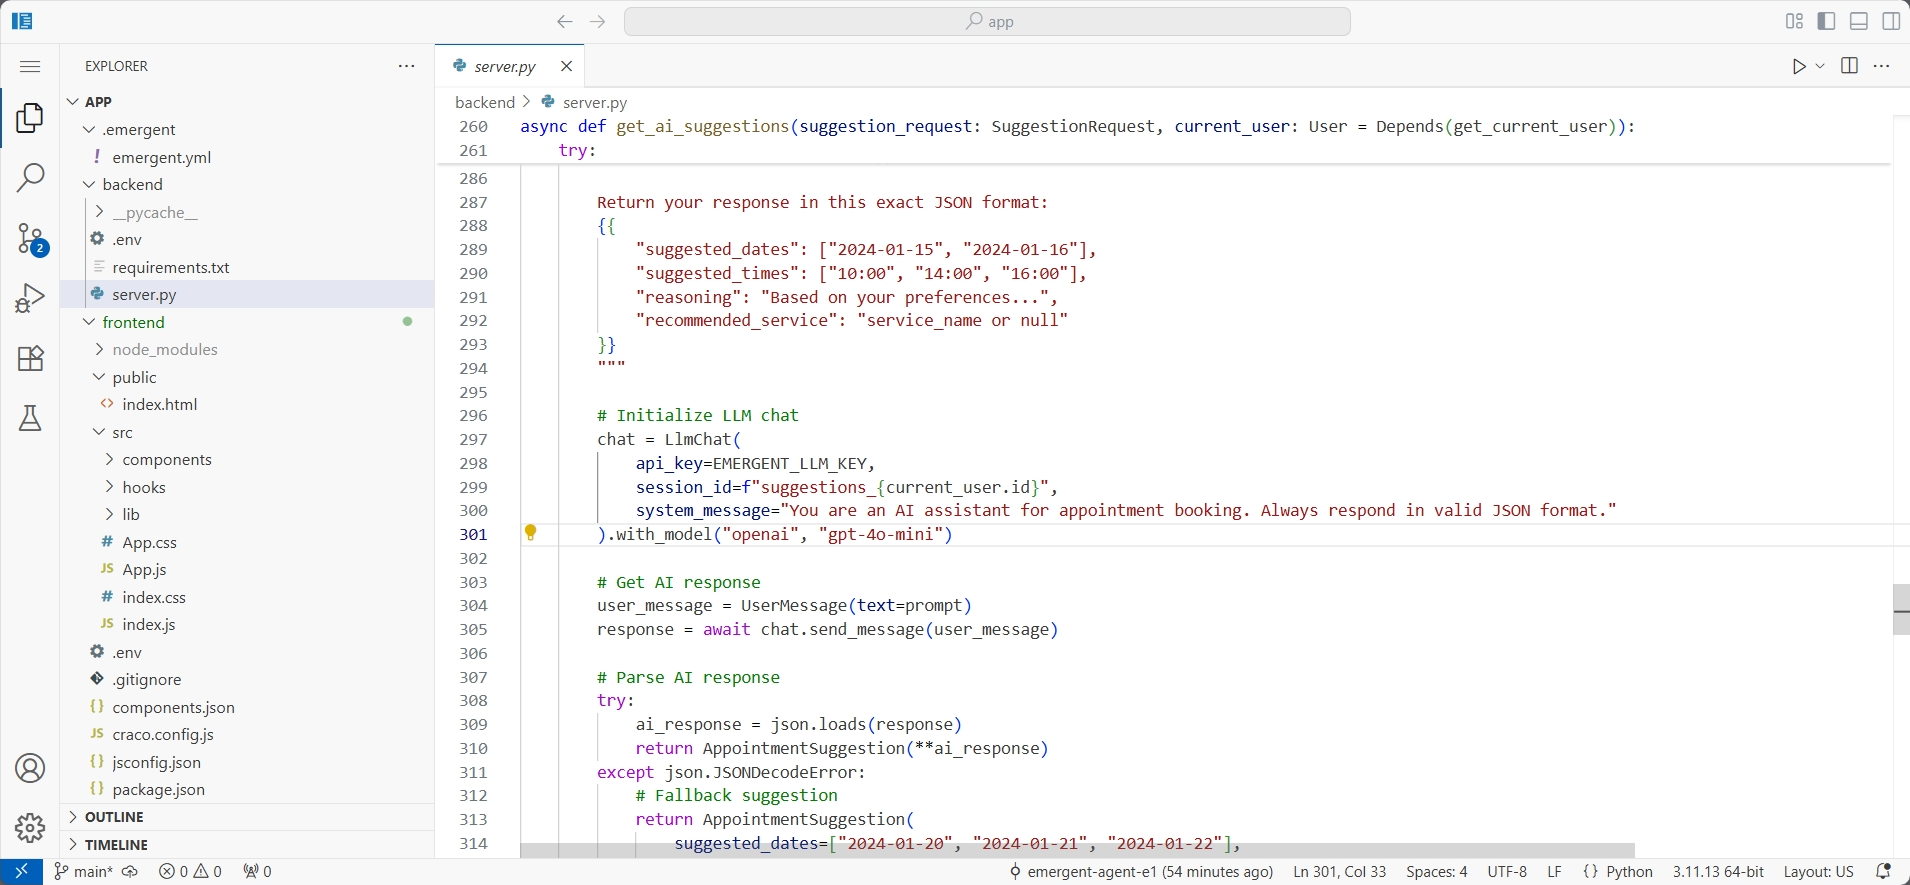
Task: Switch git branch main* in status bar
Action: (x=83, y=872)
